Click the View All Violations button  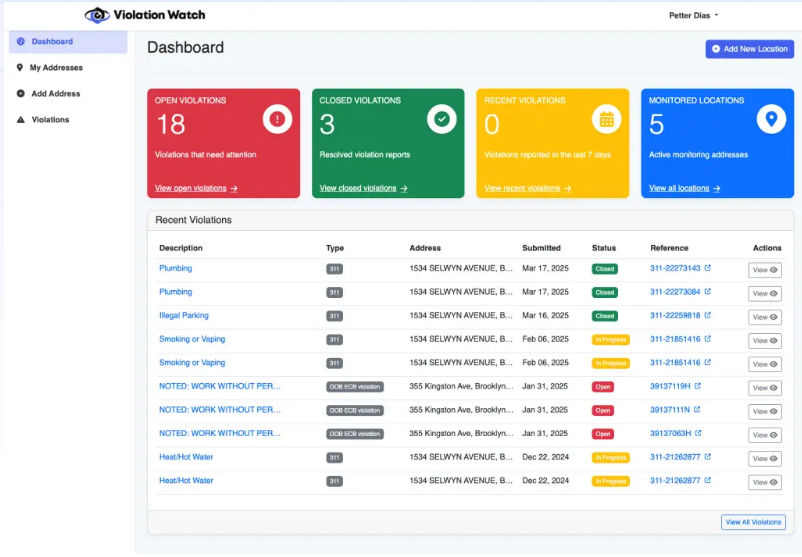coord(753,522)
